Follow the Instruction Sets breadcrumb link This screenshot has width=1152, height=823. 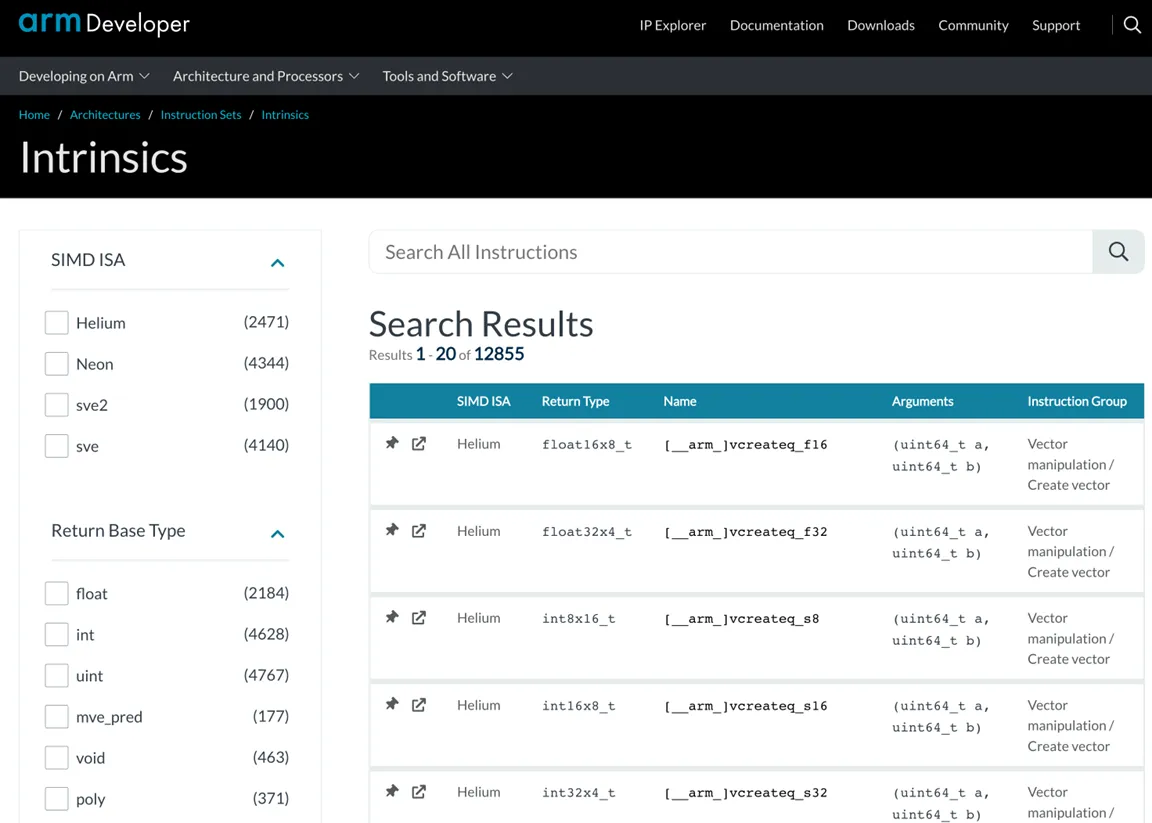coord(201,115)
